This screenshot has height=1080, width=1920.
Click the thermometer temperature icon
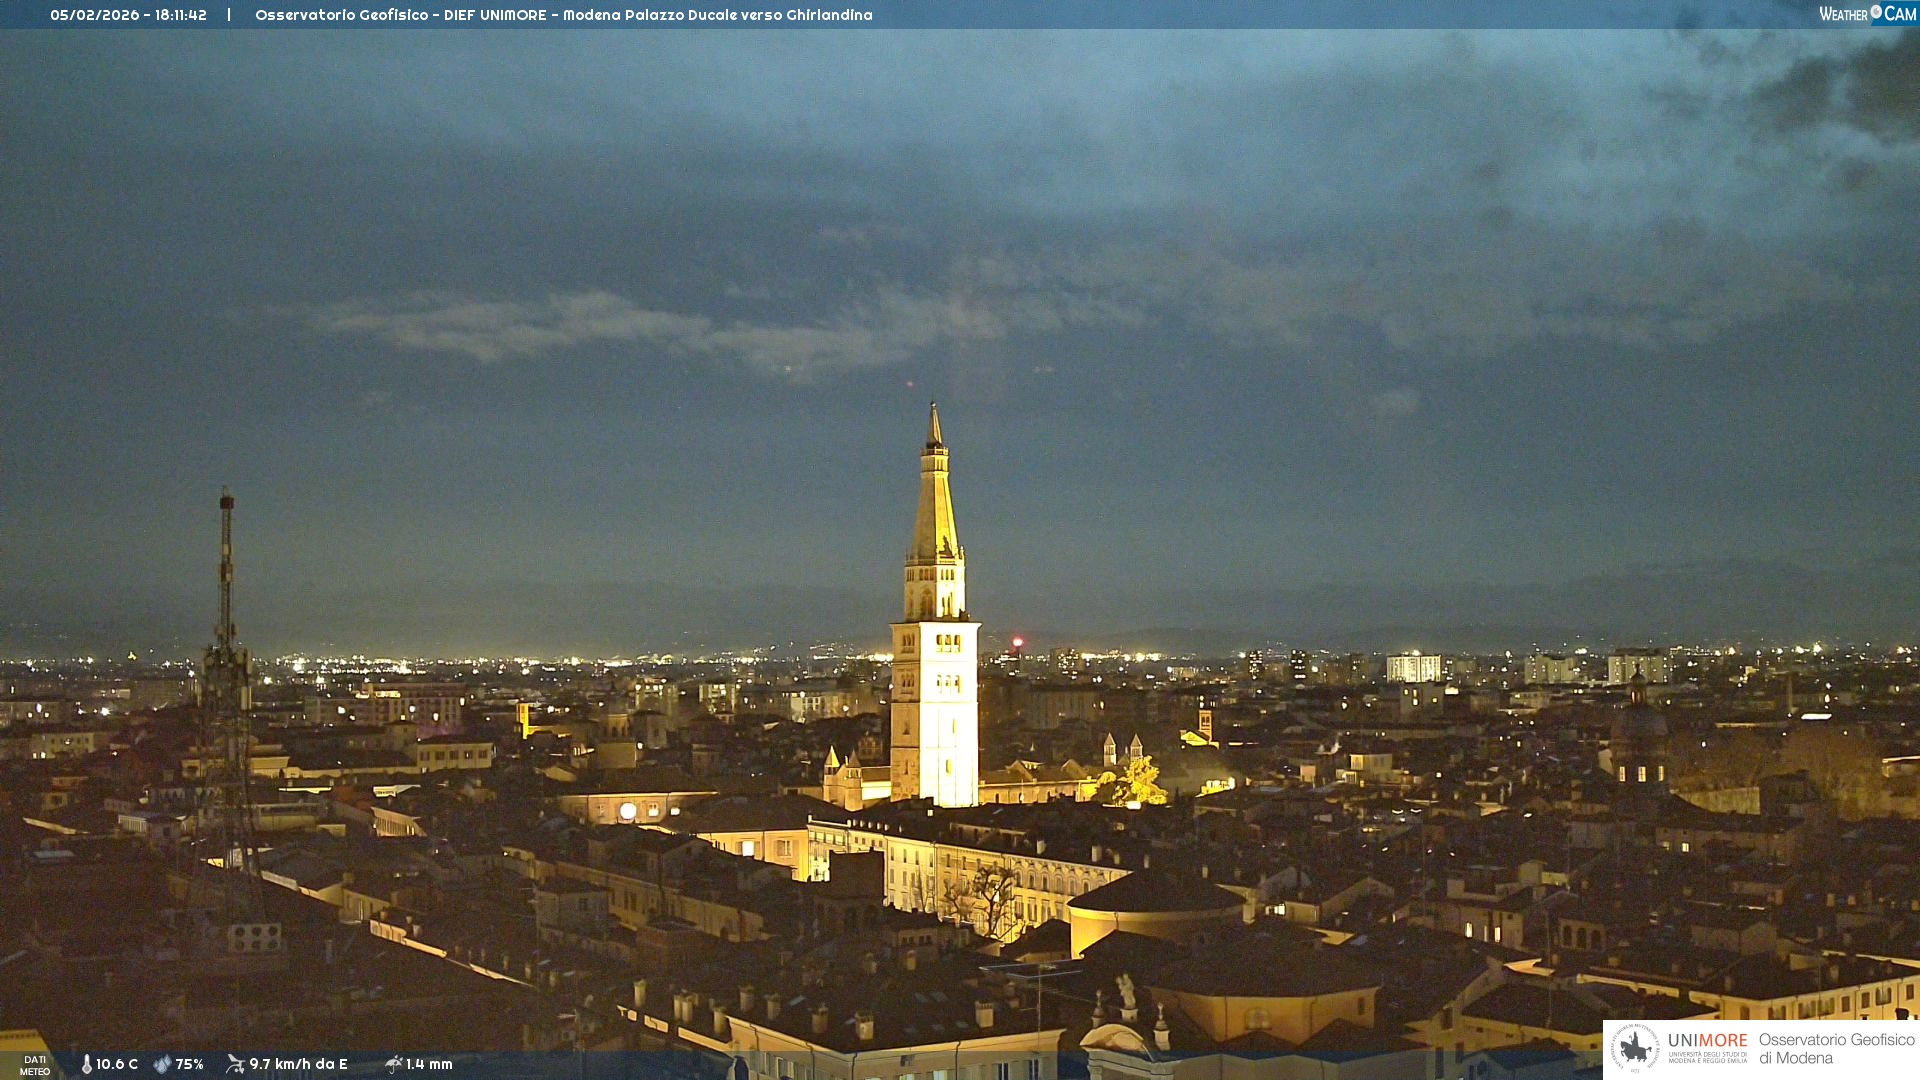pos(87,1064)
